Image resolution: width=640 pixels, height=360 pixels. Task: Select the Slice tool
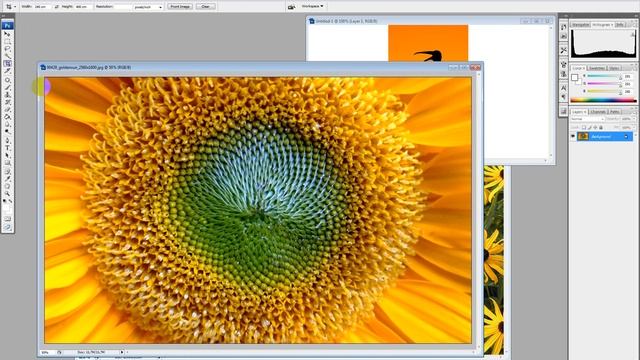tap(7, 71)
